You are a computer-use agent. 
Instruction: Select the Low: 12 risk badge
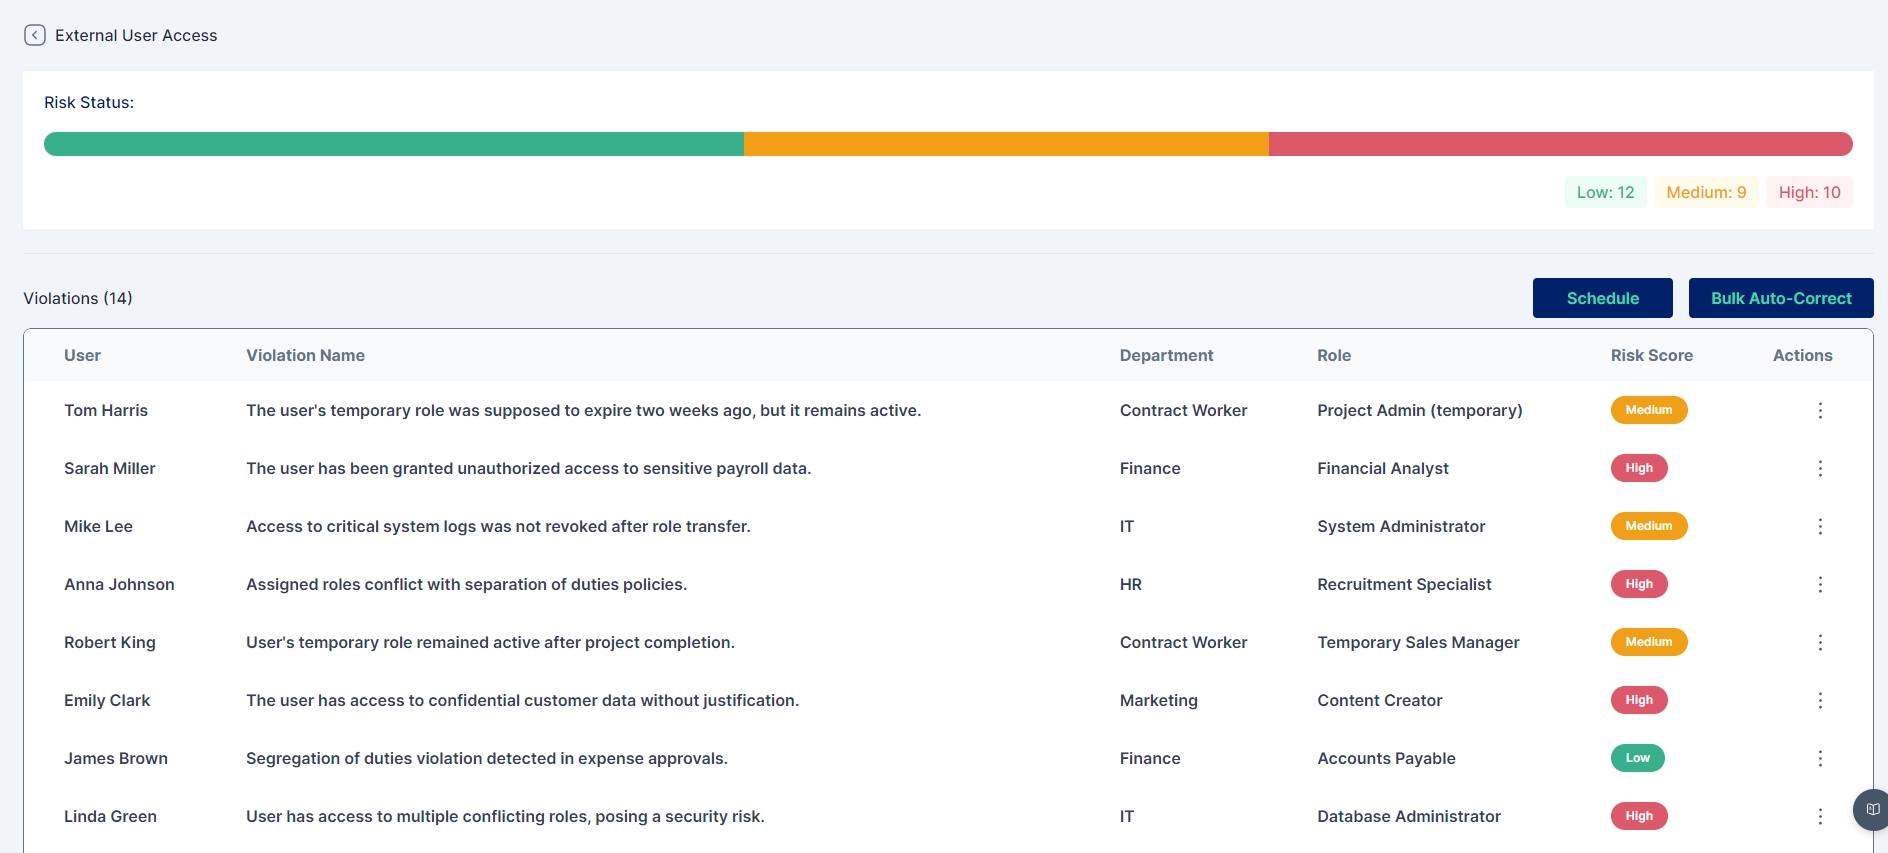click(x=1605, y=192)
